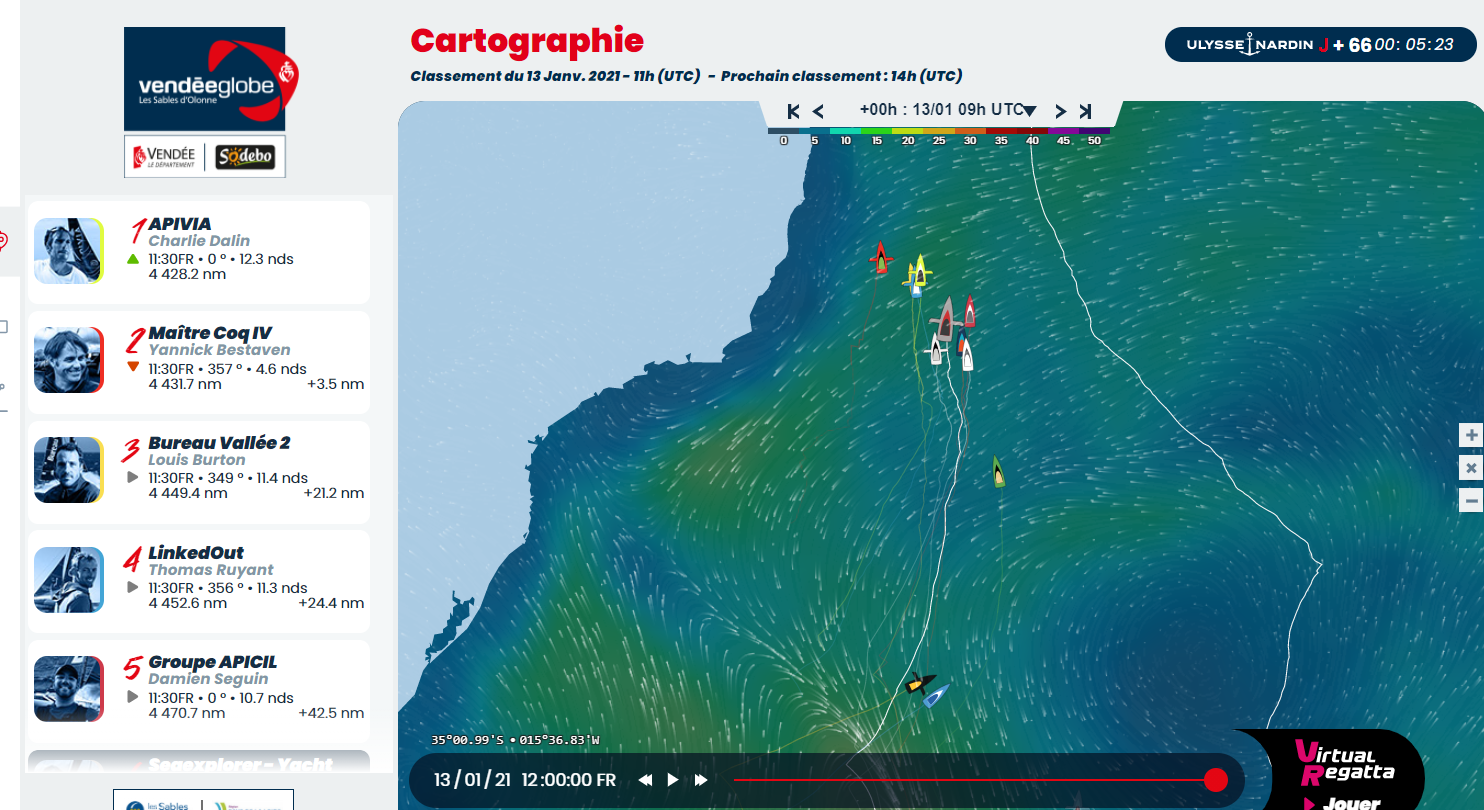
Task: Click the middle of the red timeline track
Action: click(975, 780)
